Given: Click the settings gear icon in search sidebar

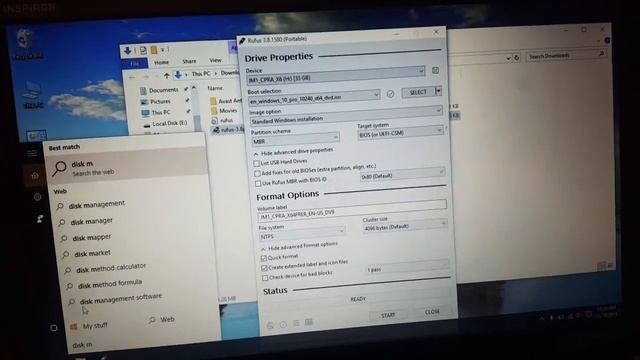Looking at the screenshot, I should click(x=38, y=198).
